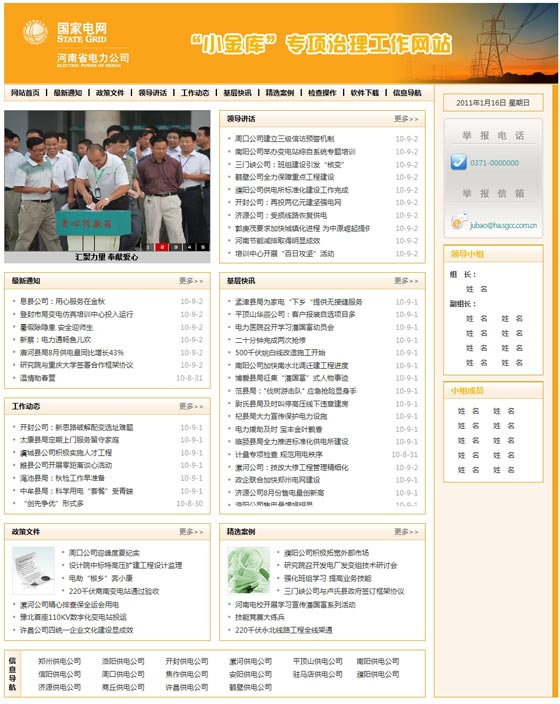Image resolution: width=560 pixels, height=704 pixels.
Task: Open policy item 周口公司迎峰度夏纪实
Action: click(104, 553)
